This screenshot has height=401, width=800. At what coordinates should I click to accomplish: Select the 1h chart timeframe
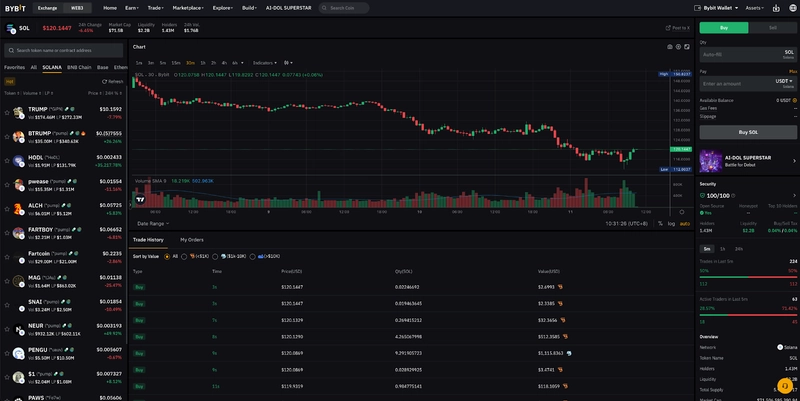tap(204, 62)
